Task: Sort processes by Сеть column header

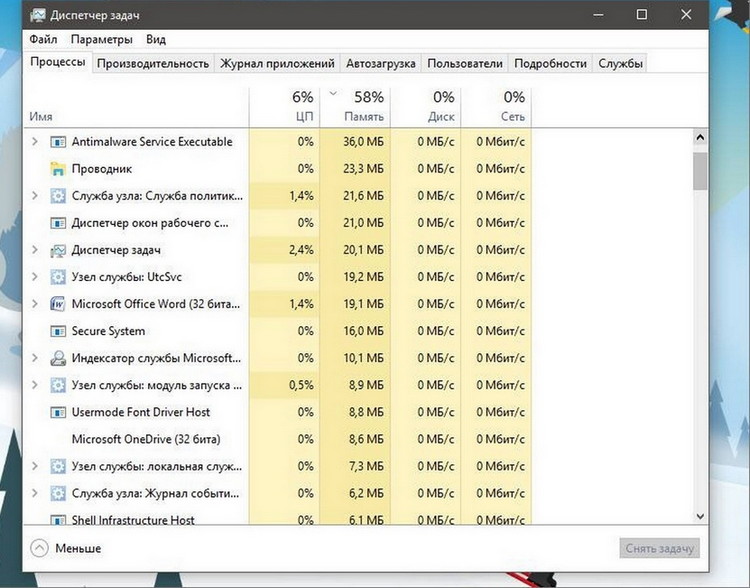Action: tap(496, 107)
